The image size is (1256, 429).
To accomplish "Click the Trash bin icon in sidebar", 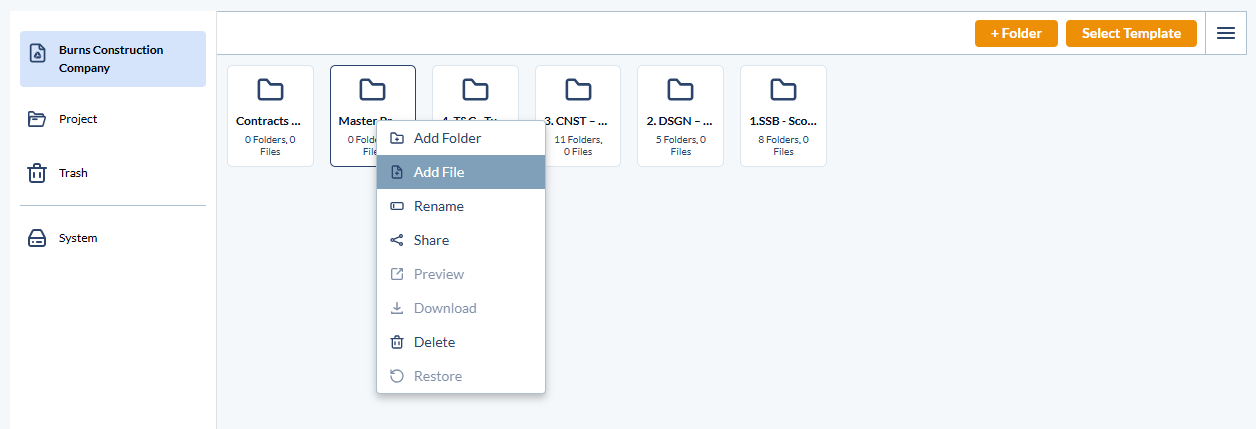I will (x=37, y=173).
